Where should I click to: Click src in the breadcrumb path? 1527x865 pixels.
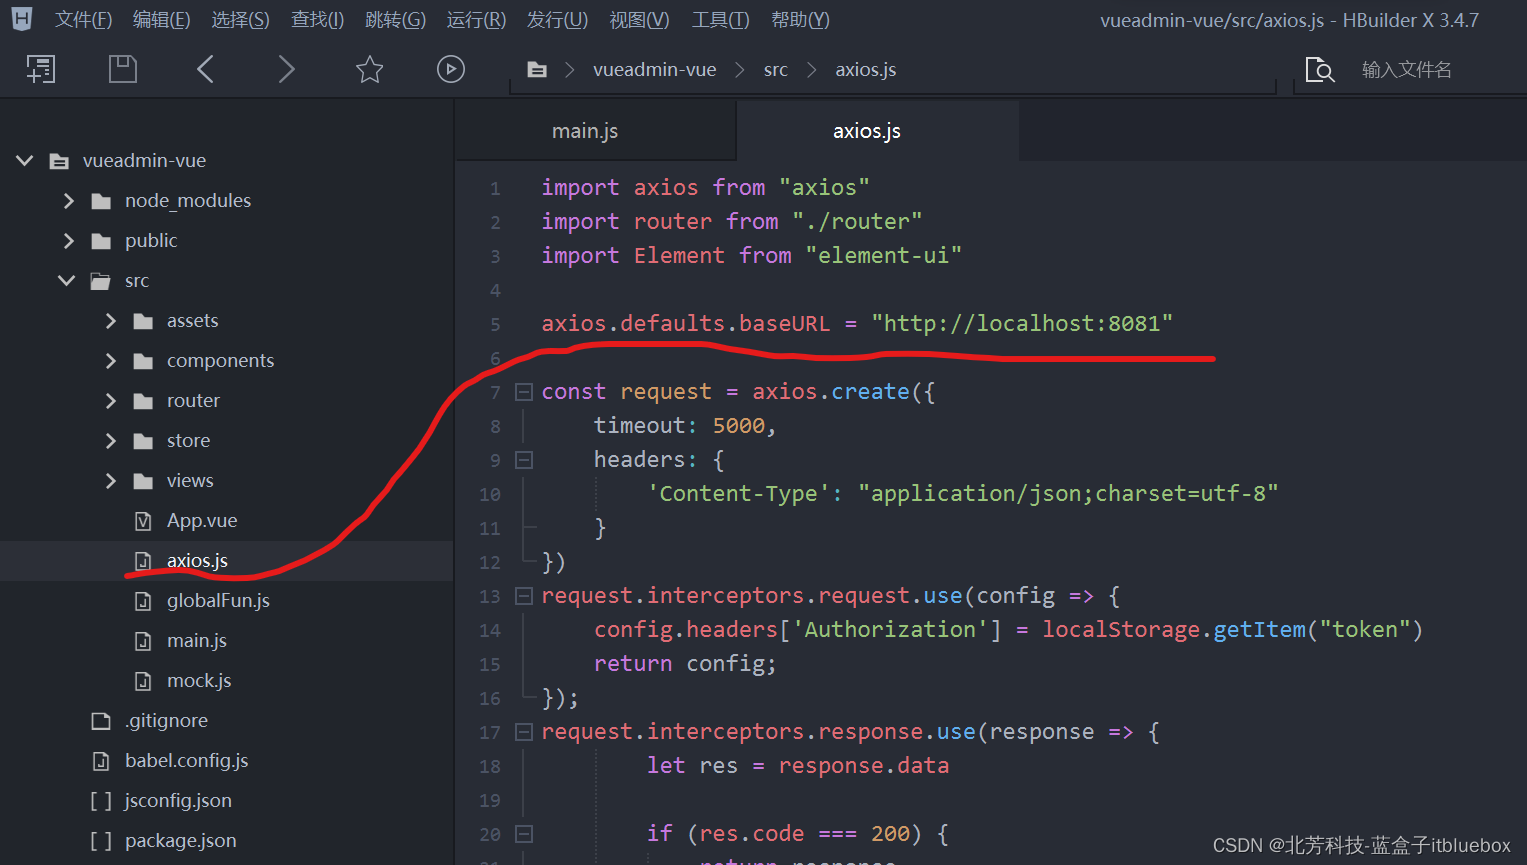[776, 70]
